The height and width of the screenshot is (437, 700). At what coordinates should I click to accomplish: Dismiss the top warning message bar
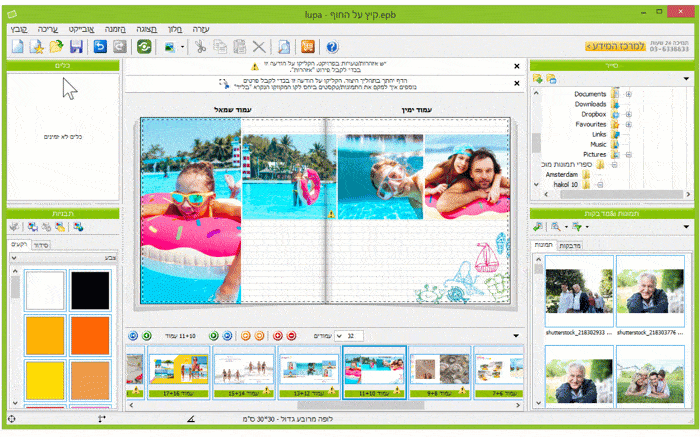(516, 67)
